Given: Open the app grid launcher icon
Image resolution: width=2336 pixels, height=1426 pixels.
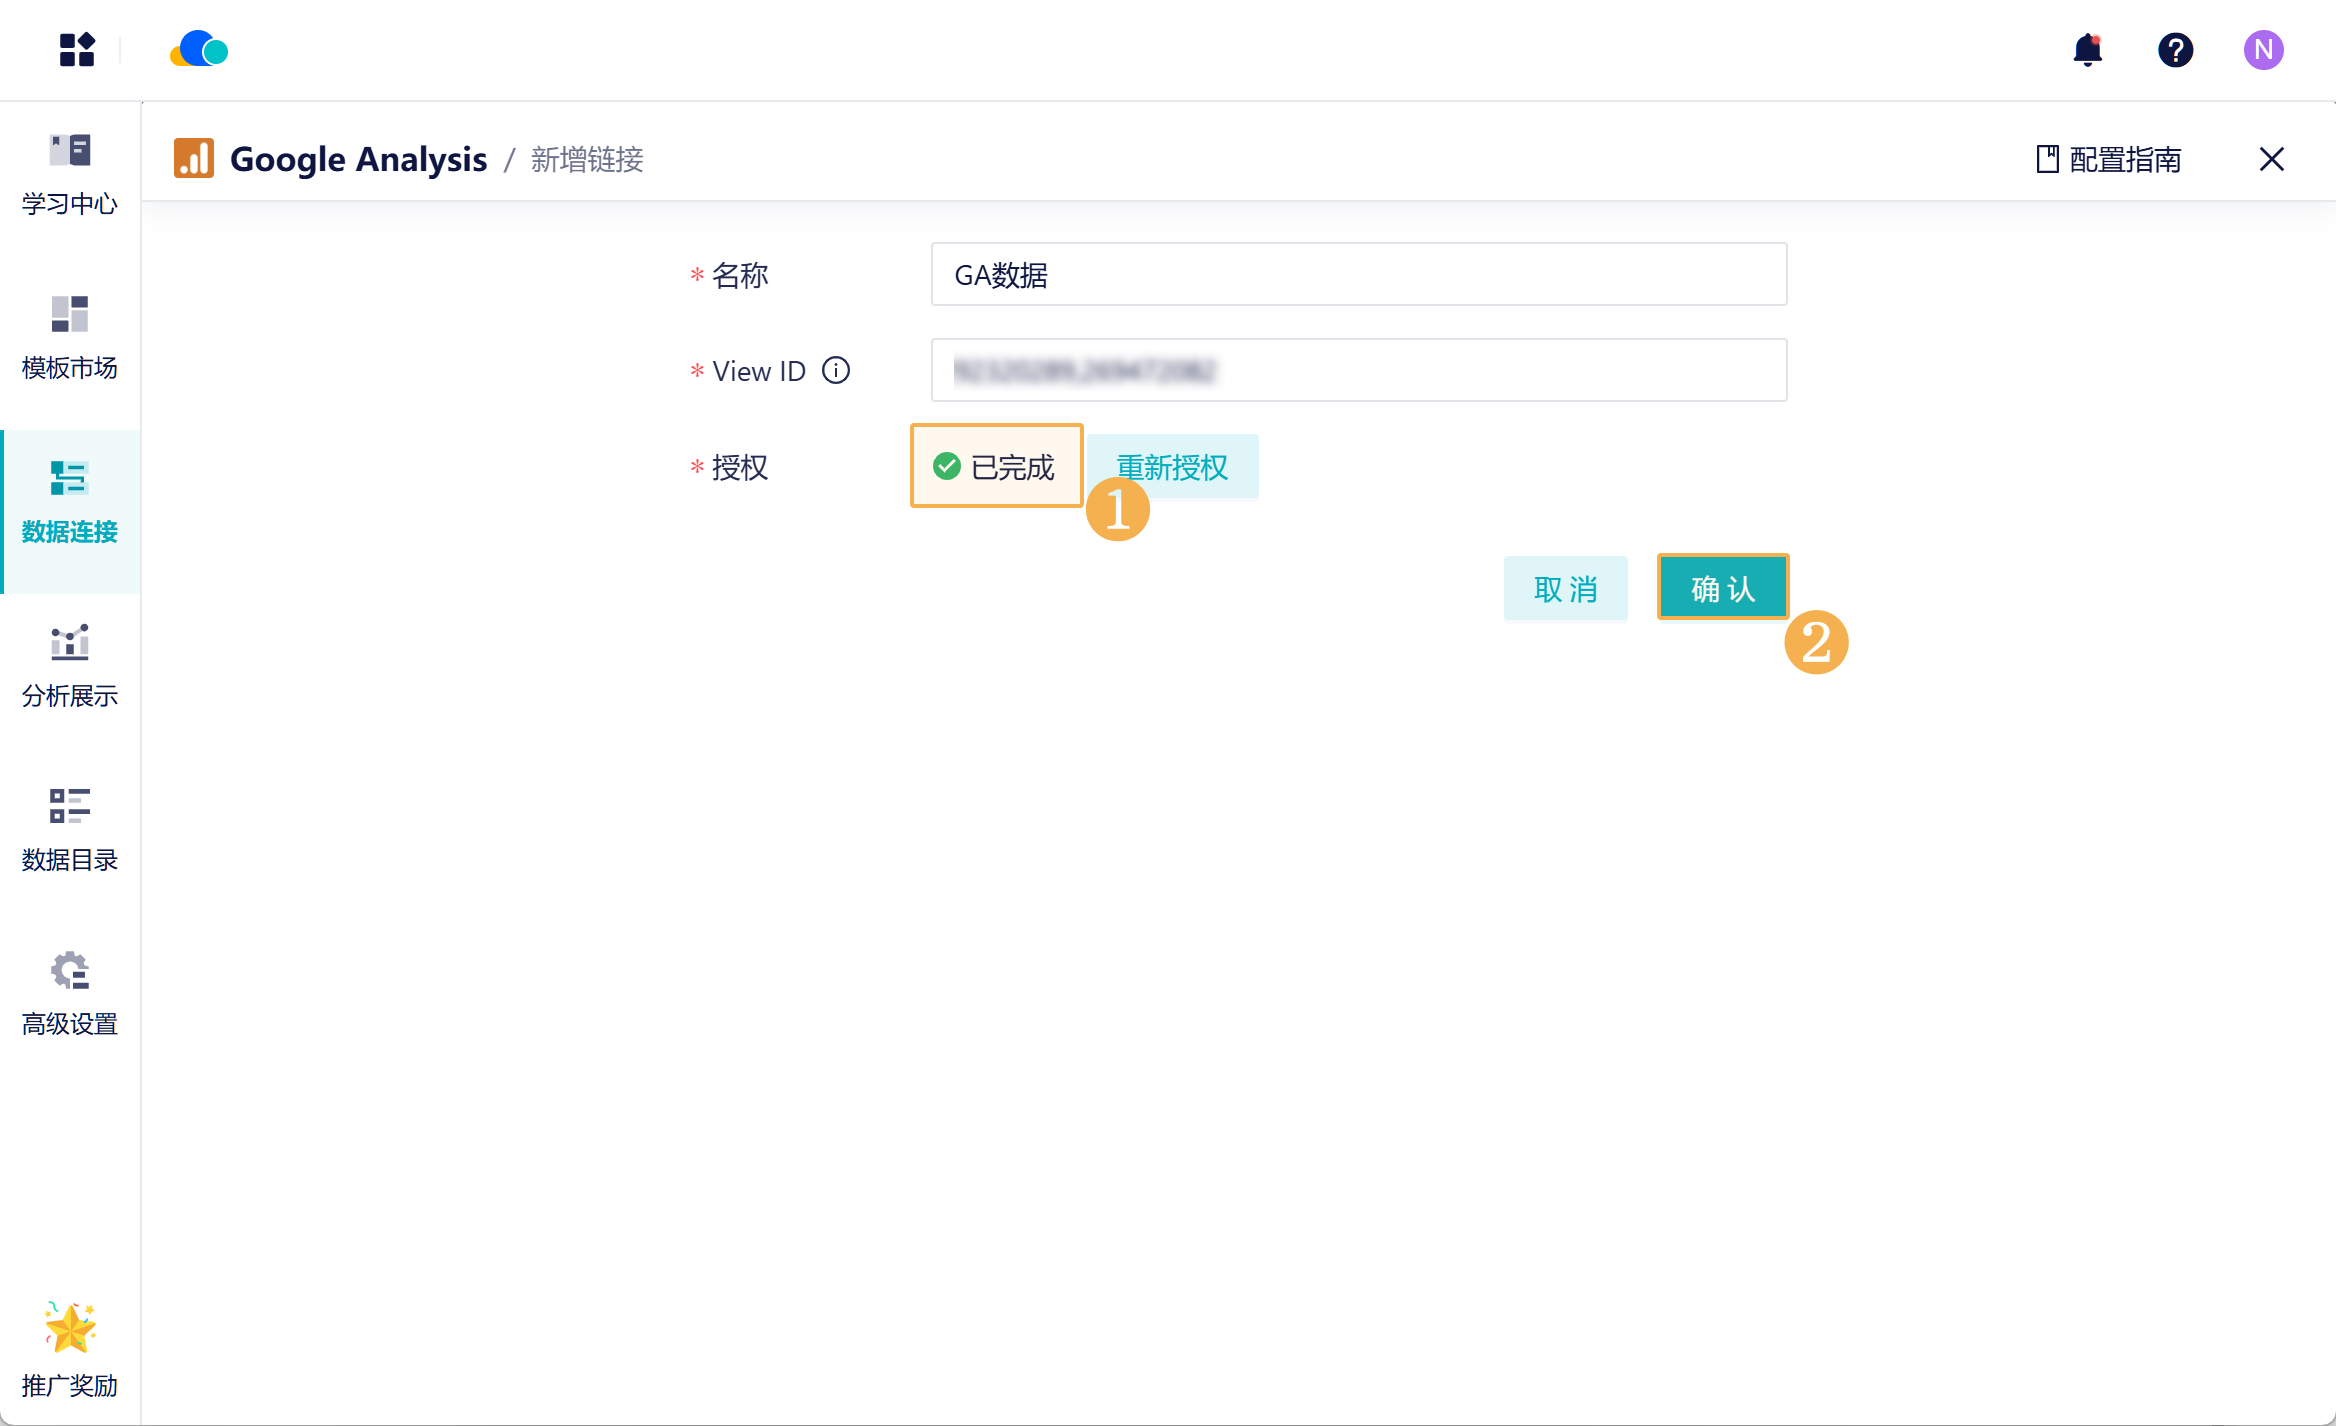Looking at the screenshot, I should coord(77,50).
